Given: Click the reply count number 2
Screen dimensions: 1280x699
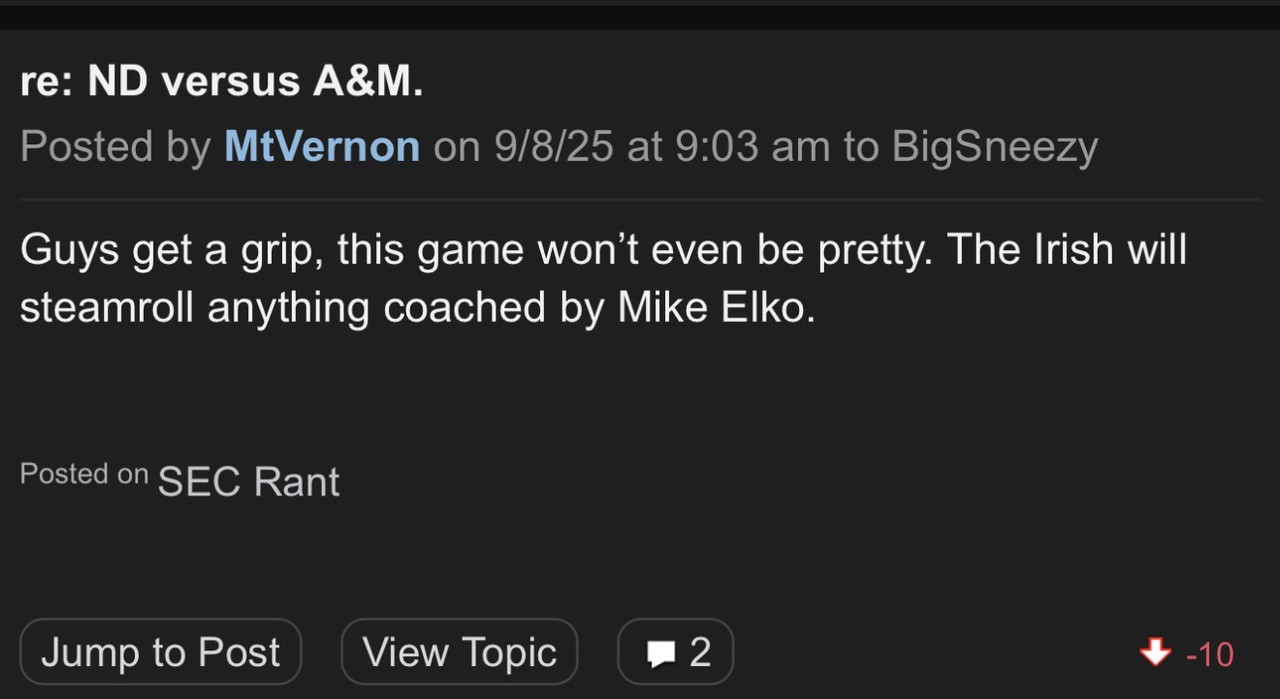Looking at the screenshot, I should 700,653.
